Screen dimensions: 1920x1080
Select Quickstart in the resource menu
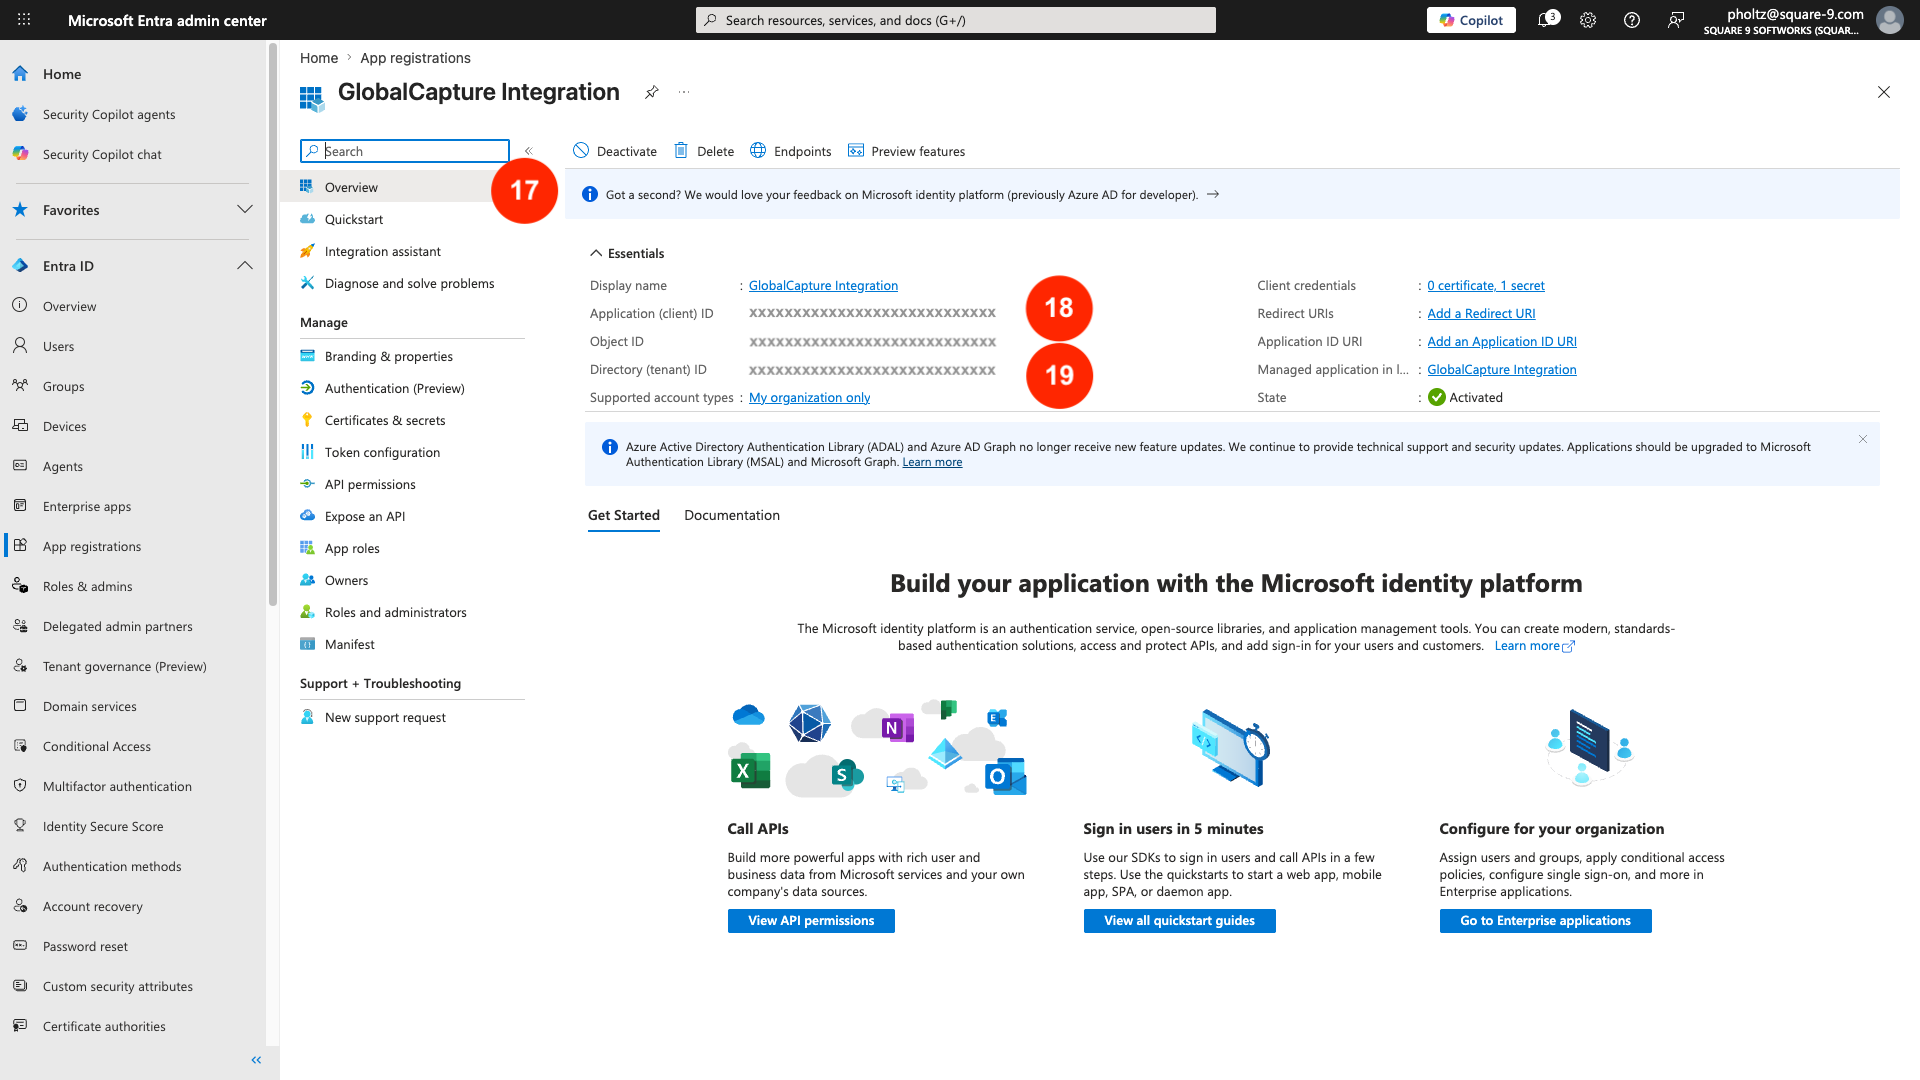[x=354, y=219]
